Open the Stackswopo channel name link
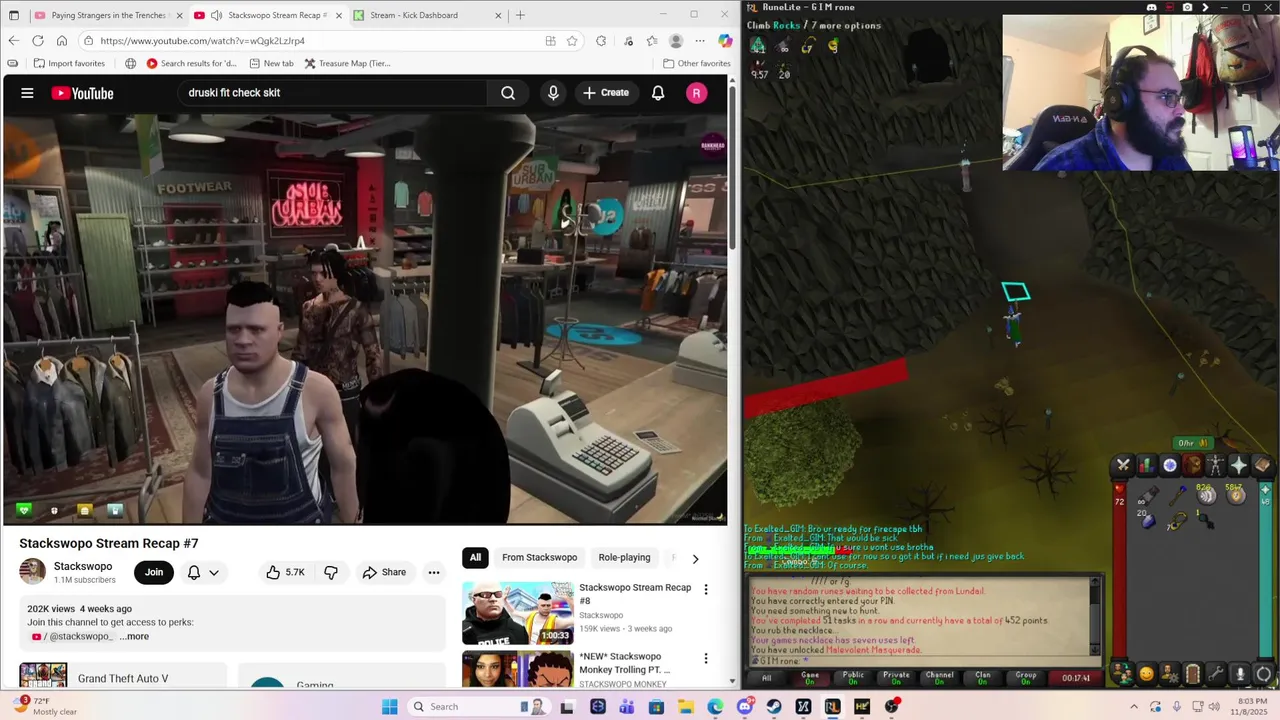The image size is (1280, 720). tap(83, 566)
